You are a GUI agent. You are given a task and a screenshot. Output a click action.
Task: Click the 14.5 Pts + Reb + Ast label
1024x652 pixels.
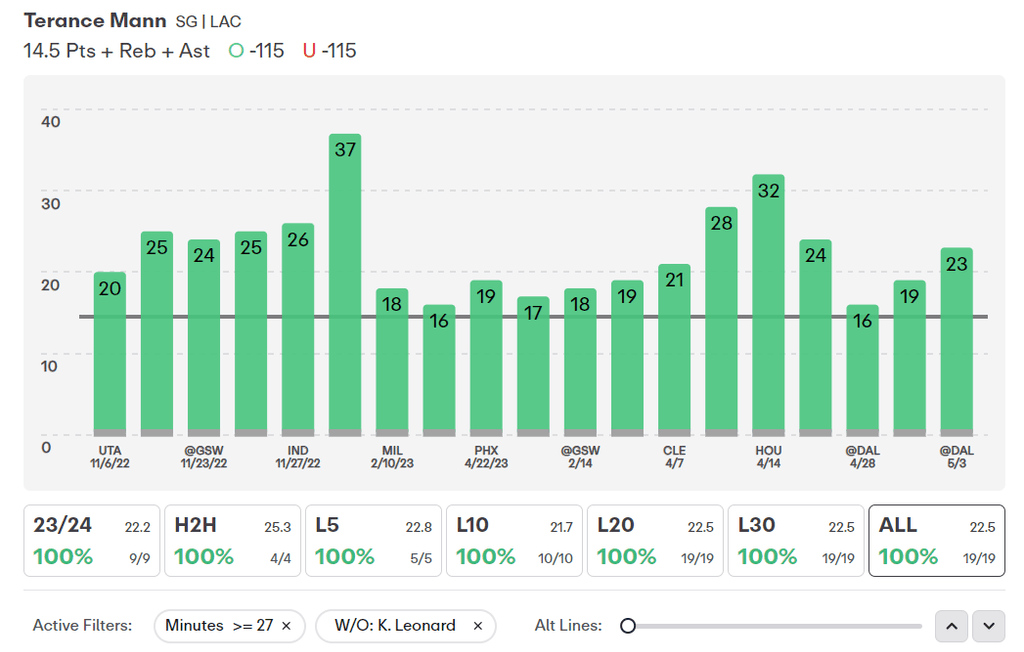click(117, 51)
